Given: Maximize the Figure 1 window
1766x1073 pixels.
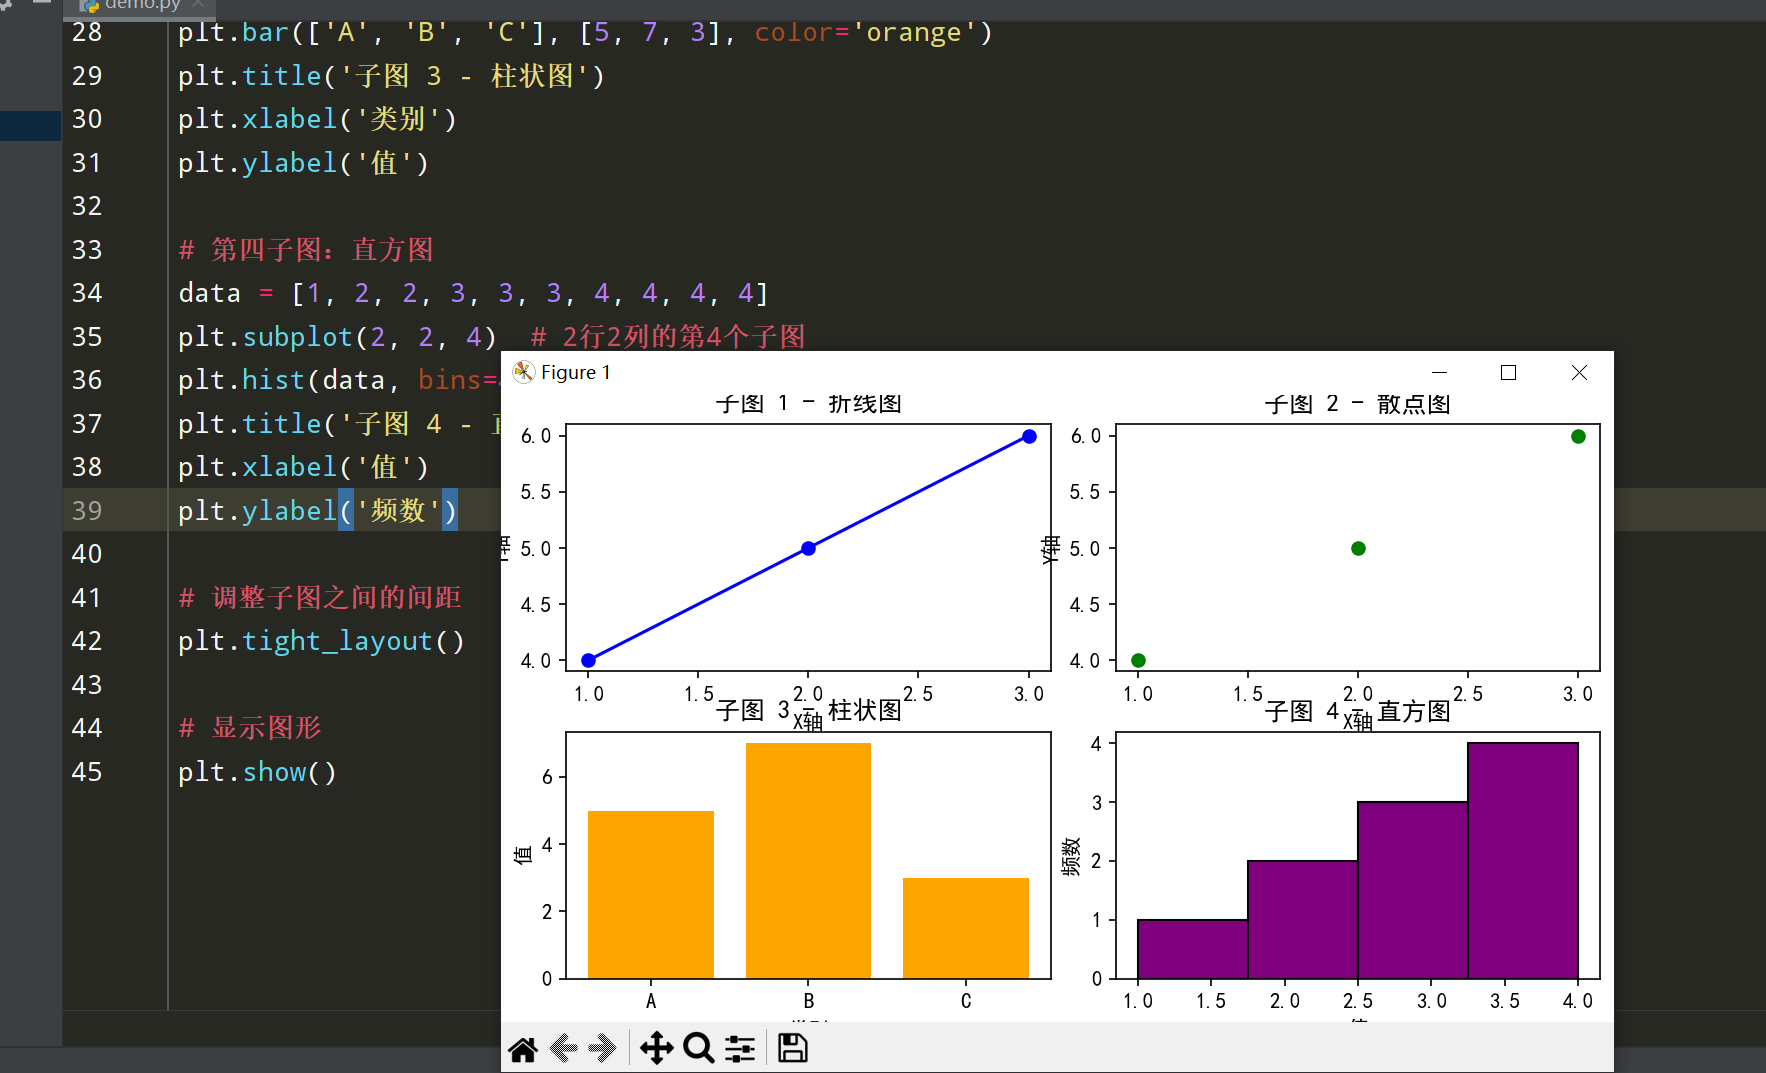Looking at the screenshot, I should pos(1509,372).
